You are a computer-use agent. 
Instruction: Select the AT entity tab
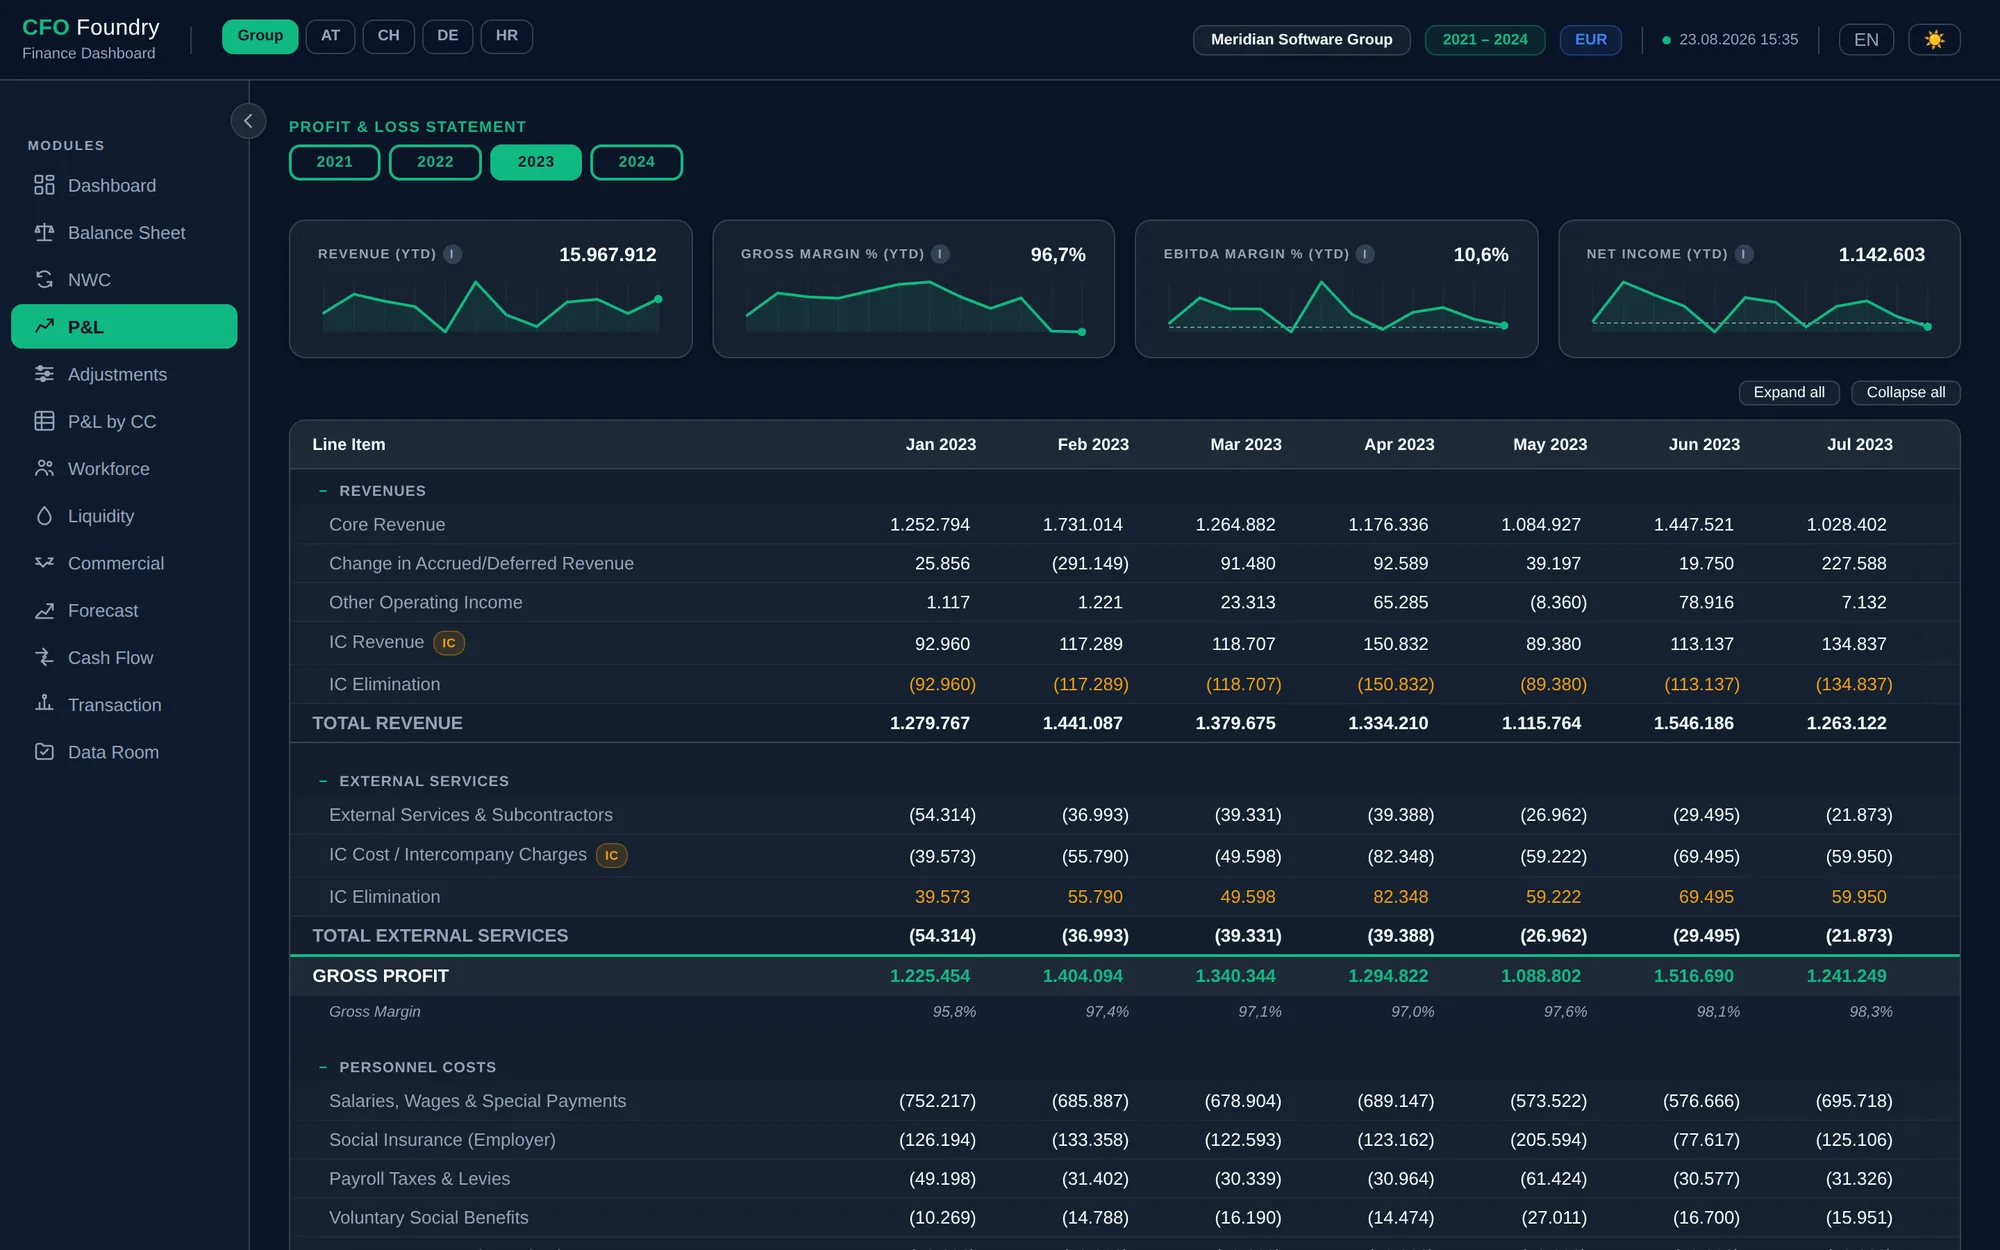click(x=330, y=36)
